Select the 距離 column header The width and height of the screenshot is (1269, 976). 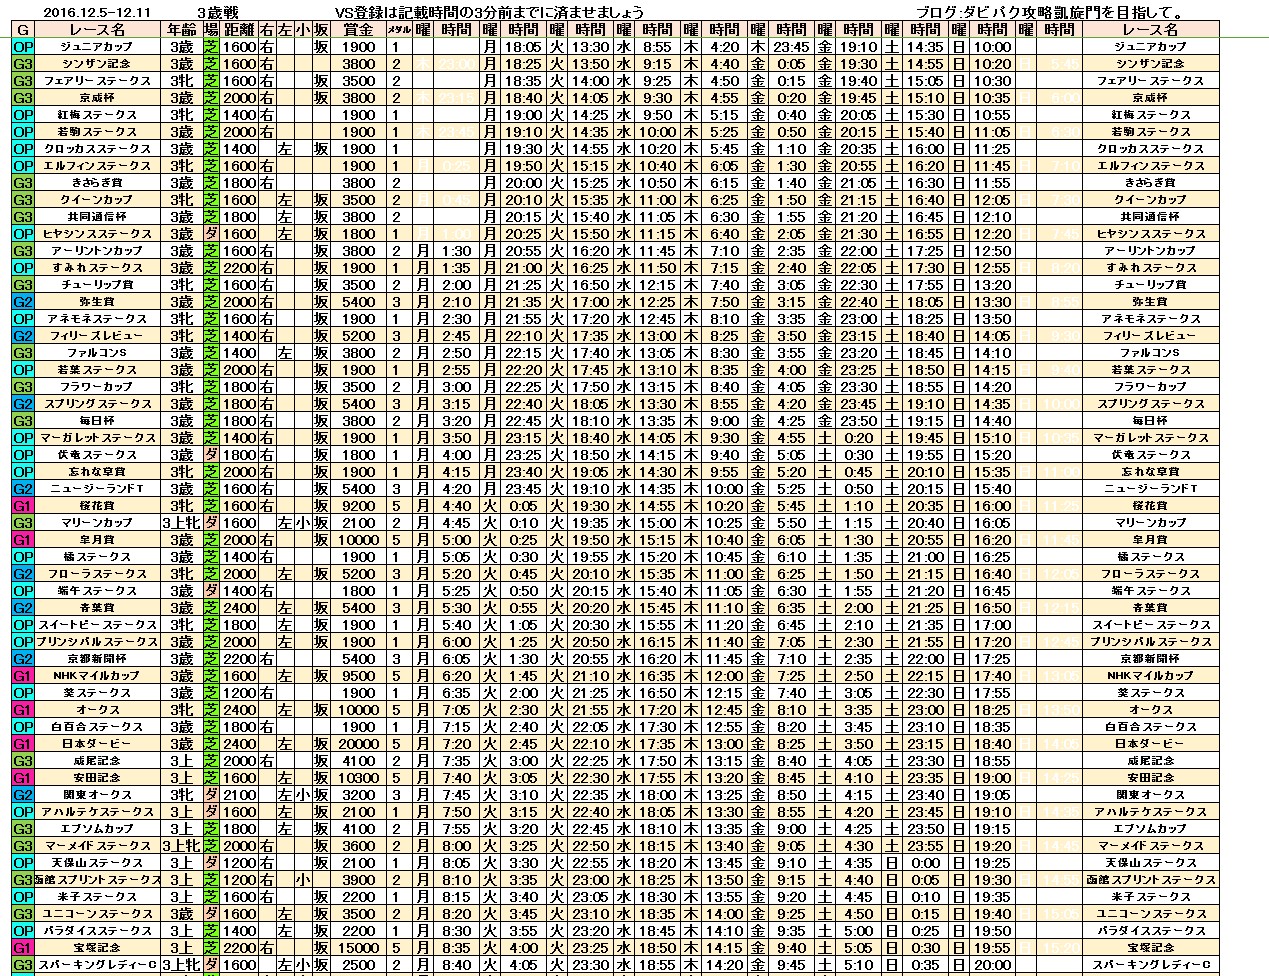pos(240,30)
